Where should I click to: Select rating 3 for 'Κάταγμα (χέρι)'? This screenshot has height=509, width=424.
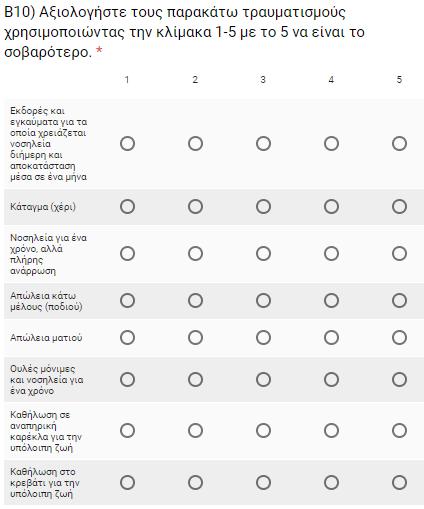coord(263,207)
